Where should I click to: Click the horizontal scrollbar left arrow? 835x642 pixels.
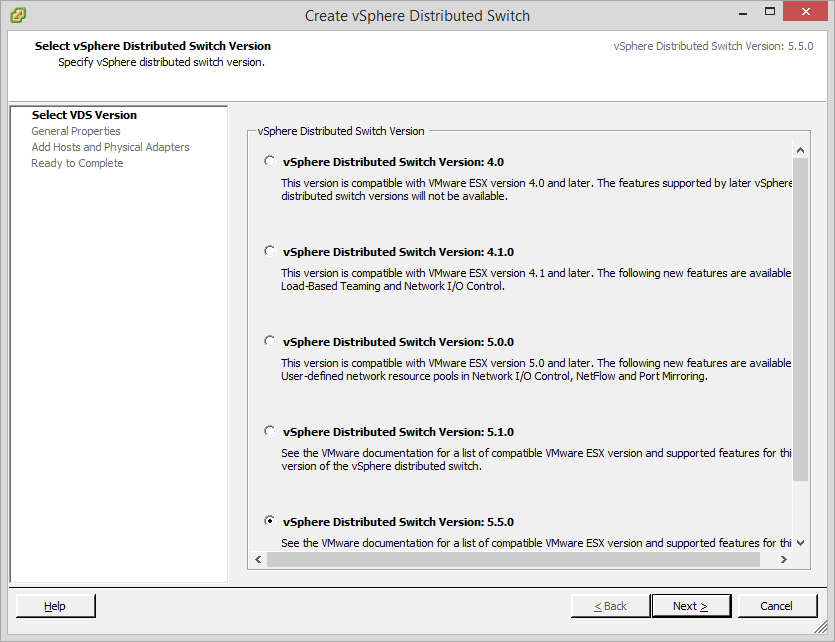pos(257,559)
